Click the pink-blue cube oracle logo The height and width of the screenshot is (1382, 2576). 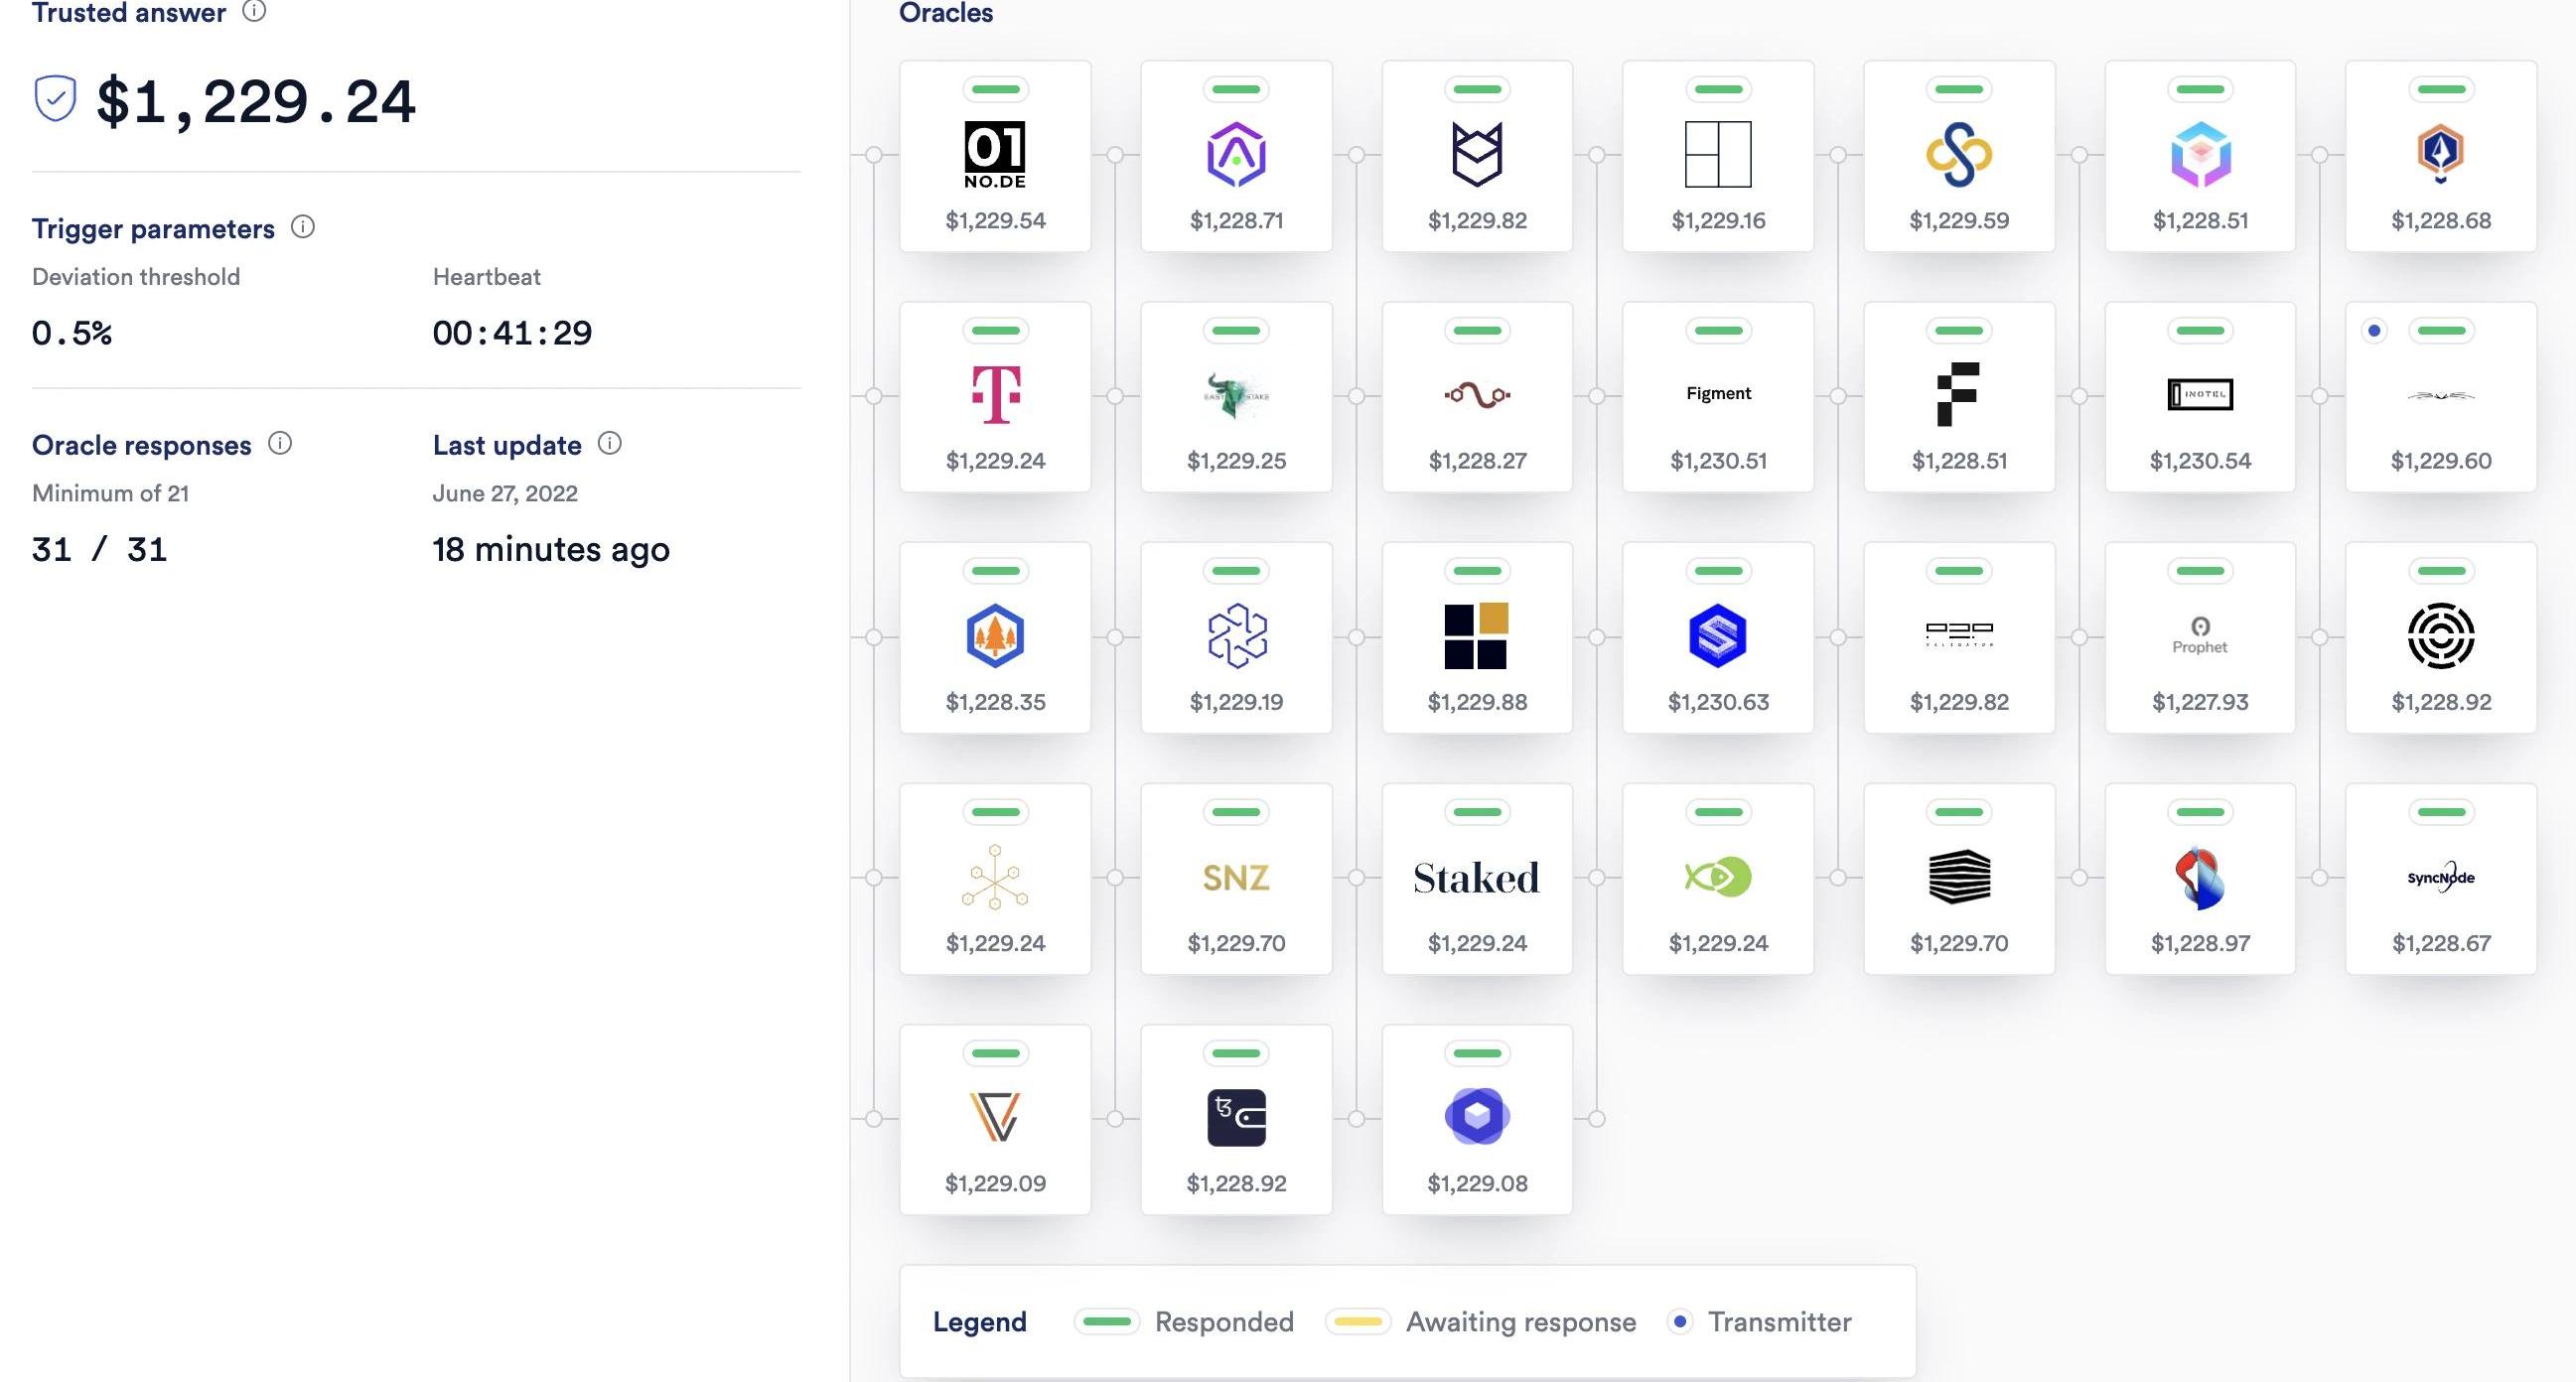click(x=2199, y=154)
